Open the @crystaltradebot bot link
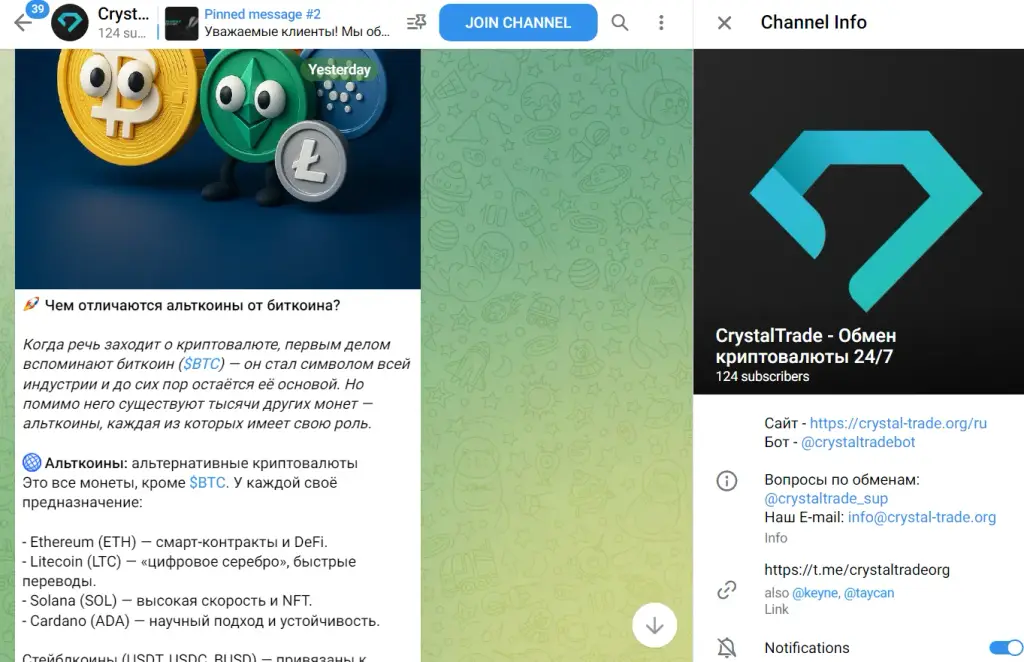 coord(858,442)
